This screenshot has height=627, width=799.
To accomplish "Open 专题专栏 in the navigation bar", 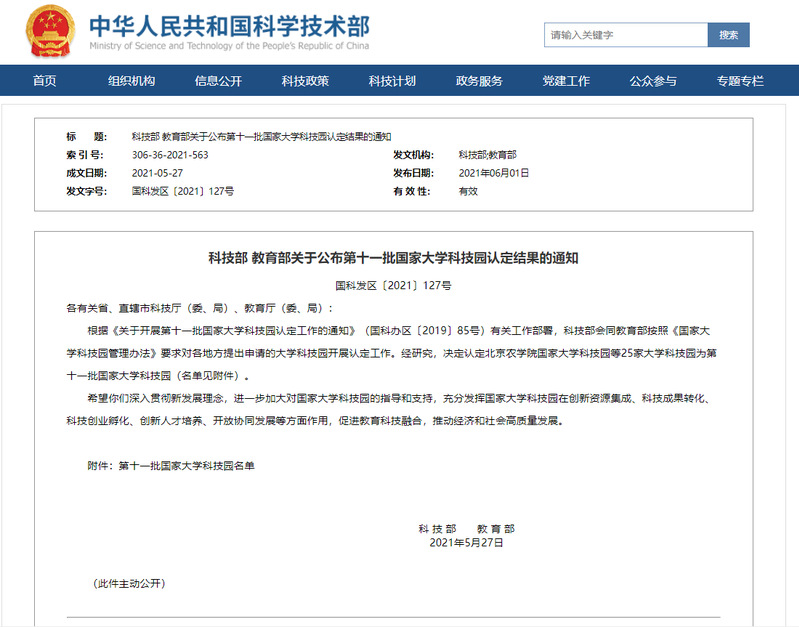I will (740, 81).
